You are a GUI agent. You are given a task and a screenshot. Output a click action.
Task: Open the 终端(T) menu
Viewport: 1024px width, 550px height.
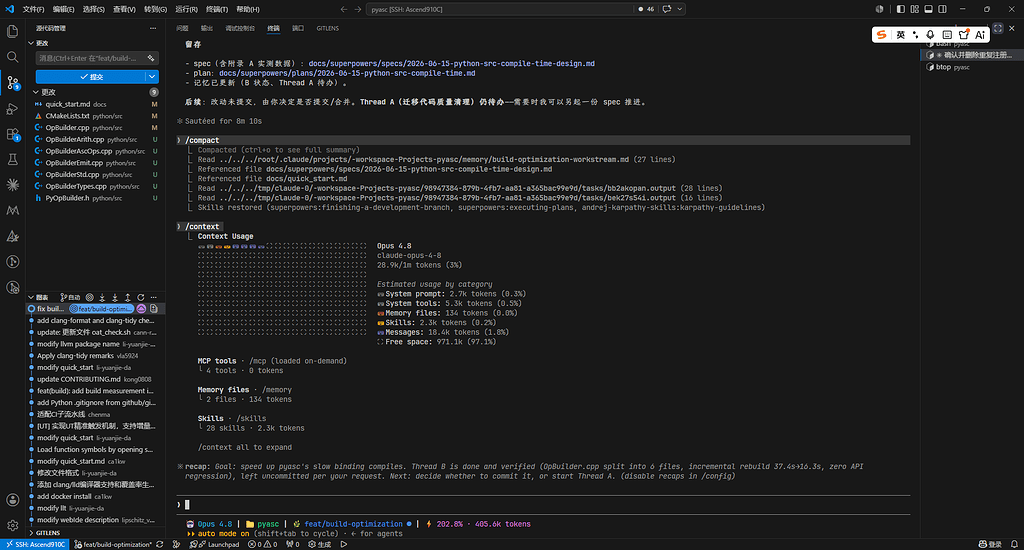click(217, 9)
